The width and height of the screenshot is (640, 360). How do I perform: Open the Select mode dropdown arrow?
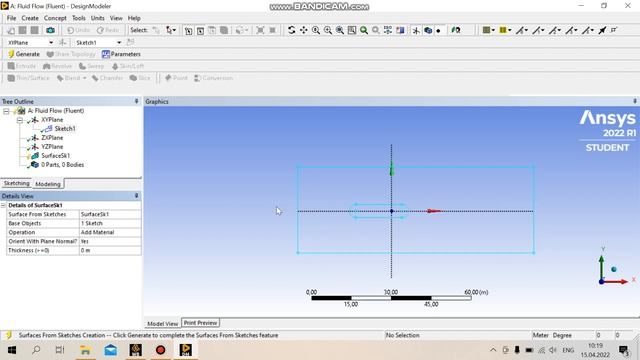(174, 30)
